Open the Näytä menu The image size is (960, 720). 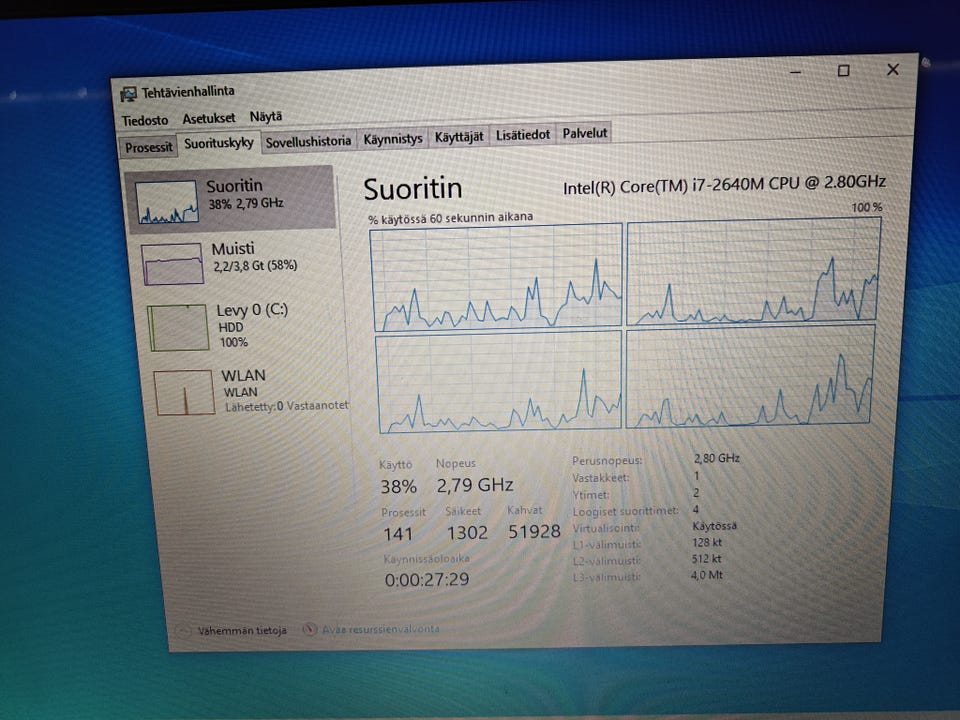click(266, 116)
